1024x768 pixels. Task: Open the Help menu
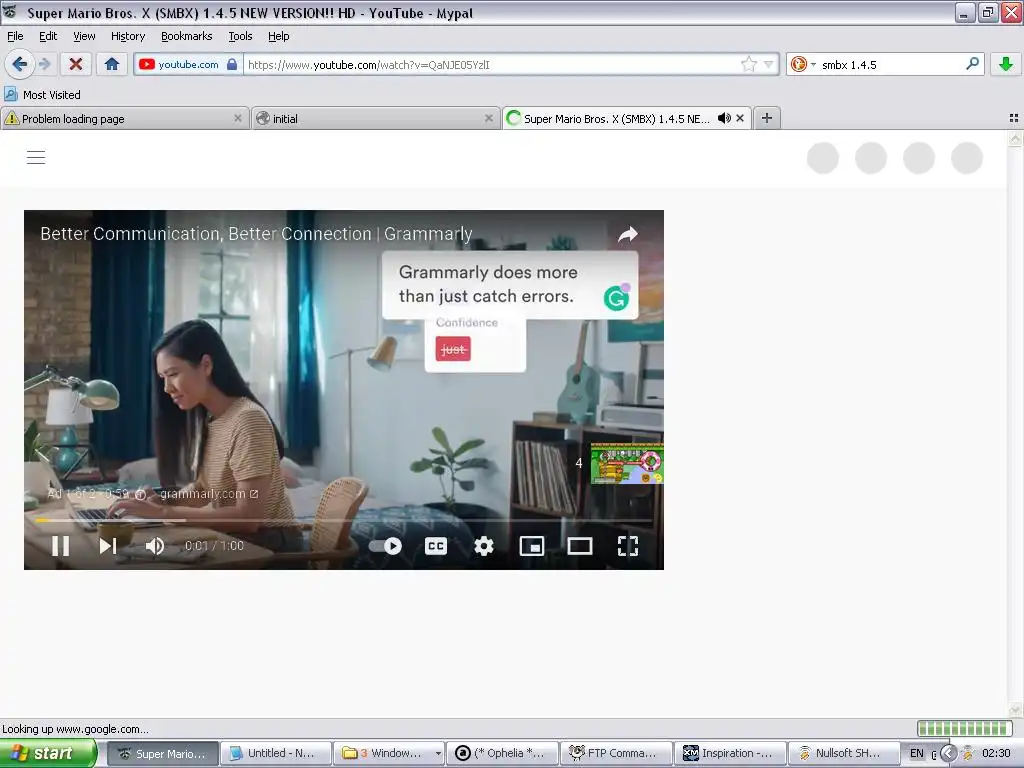click(x=279, y=36)
